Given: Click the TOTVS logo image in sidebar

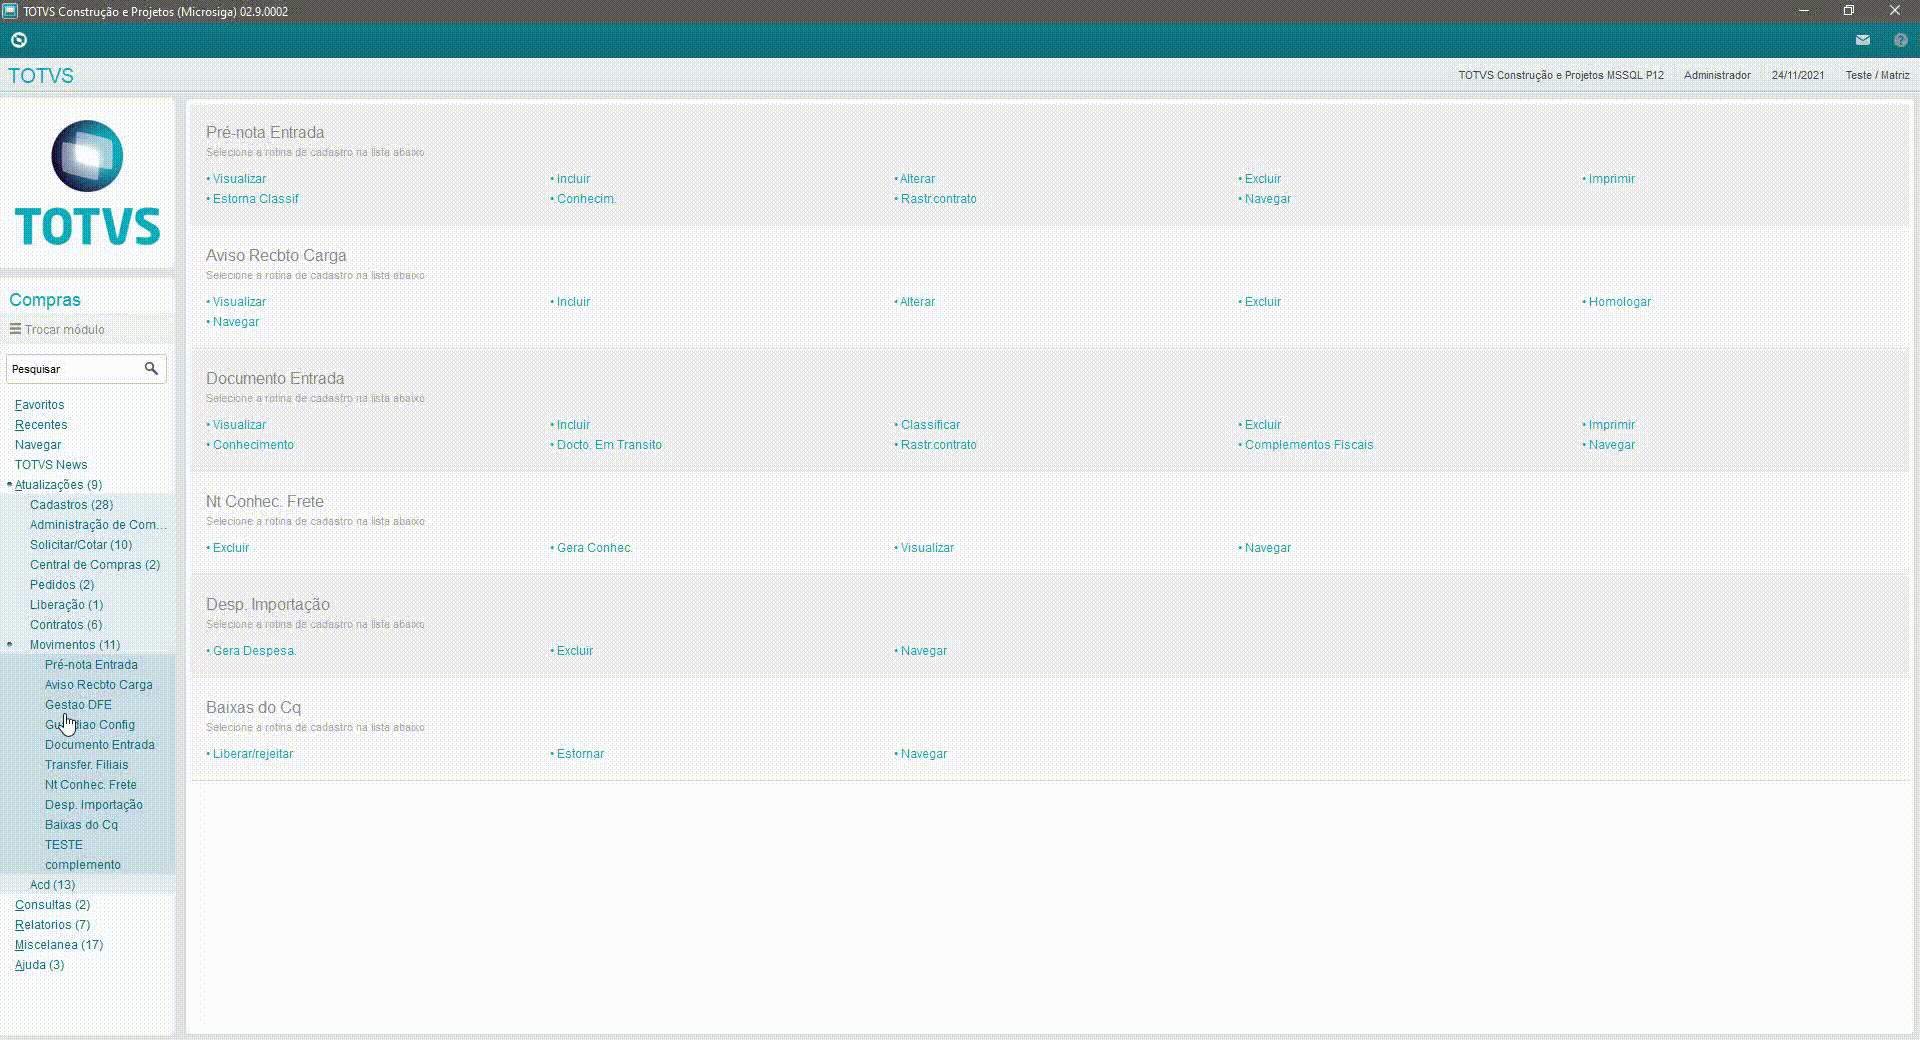Looking at the screenshot, I should [87, 183].
